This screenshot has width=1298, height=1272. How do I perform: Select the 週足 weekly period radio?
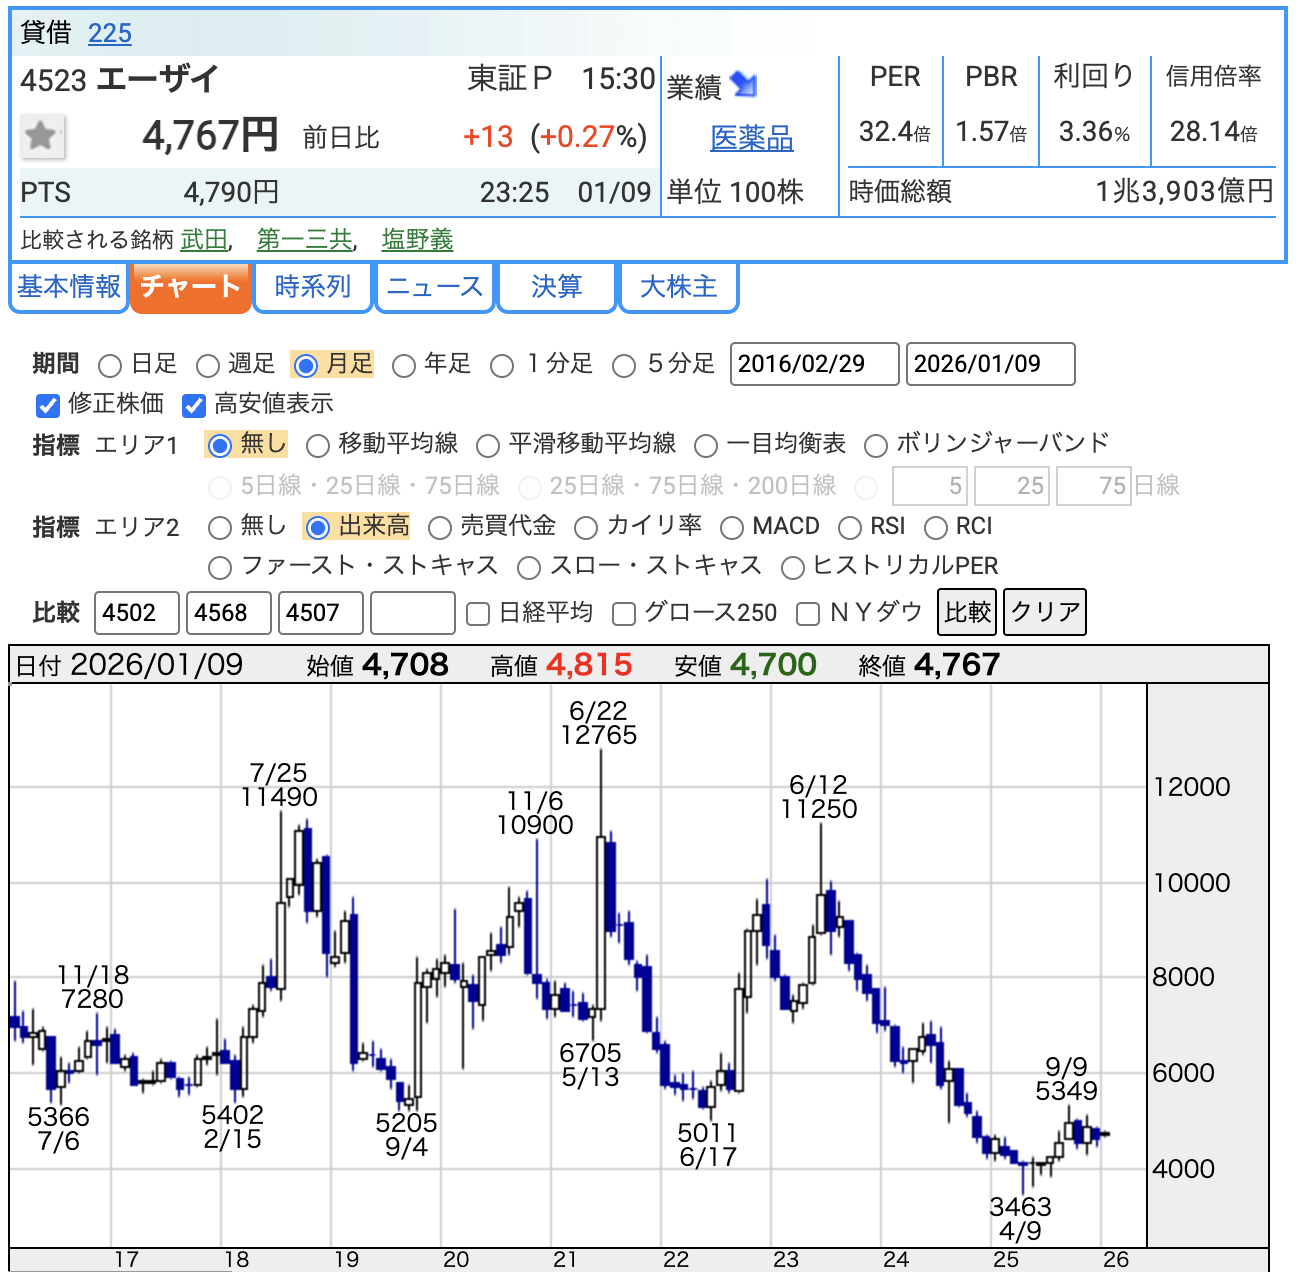point(208,366)
